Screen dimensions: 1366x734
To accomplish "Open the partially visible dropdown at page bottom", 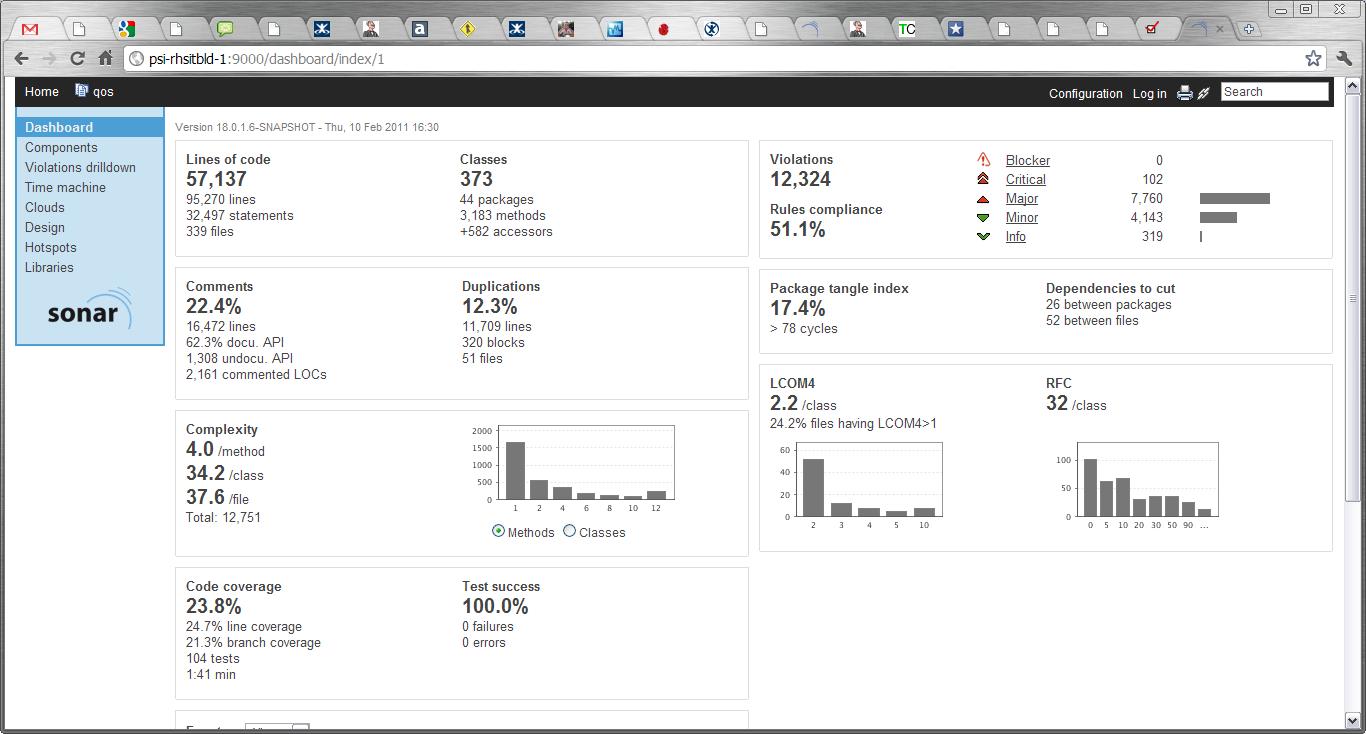I will tap(277, 728).
